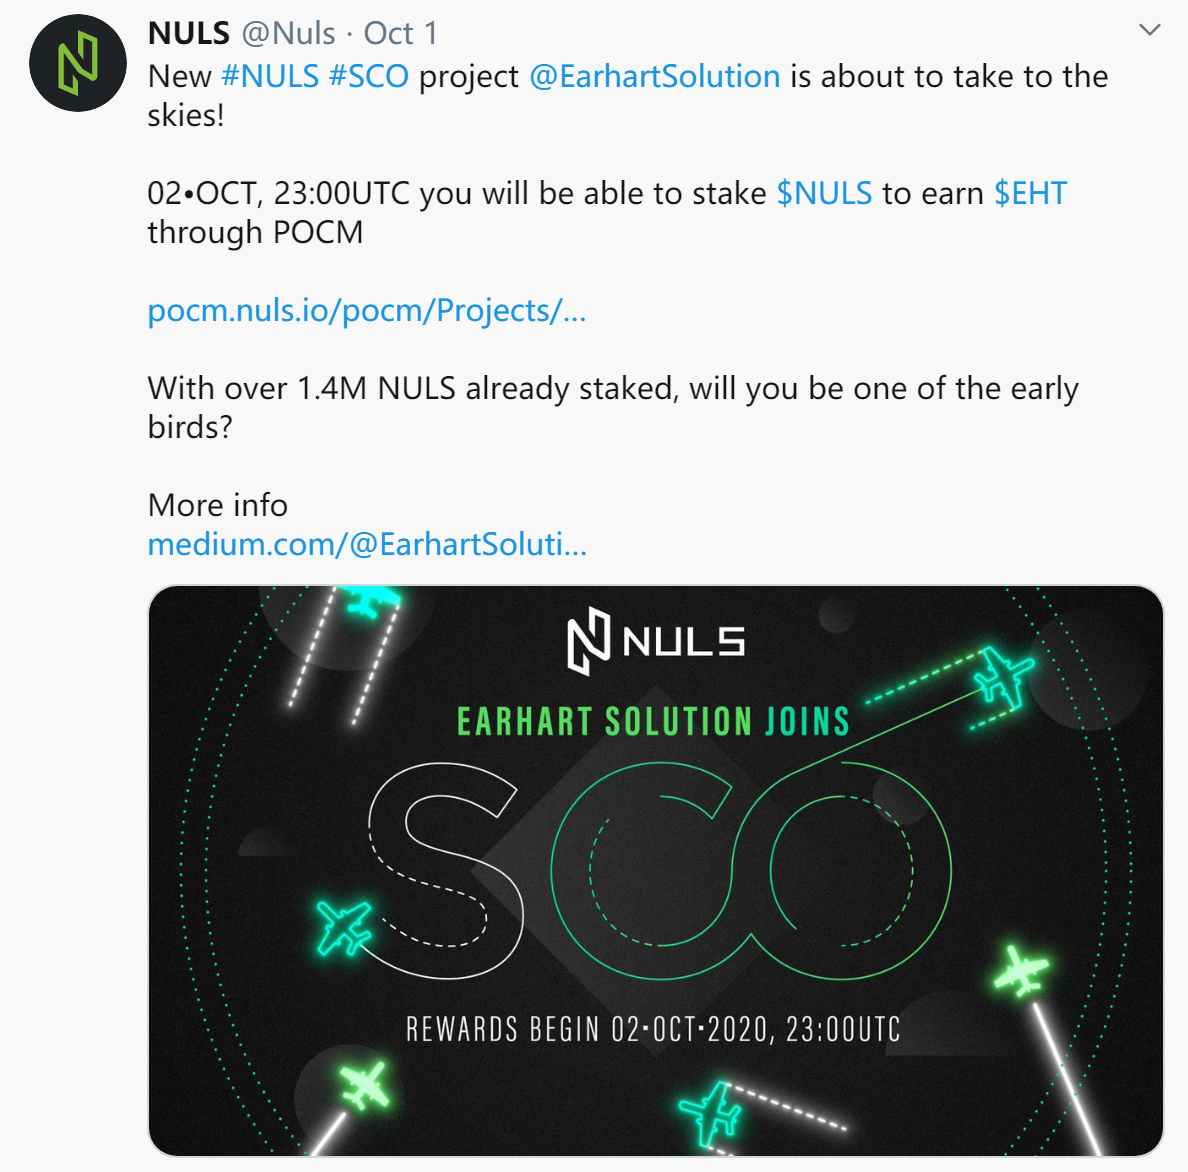The image size is (1188, 1172).
Task: Click the bottom-left green airplane icon
Action: tap(364, 1086)
